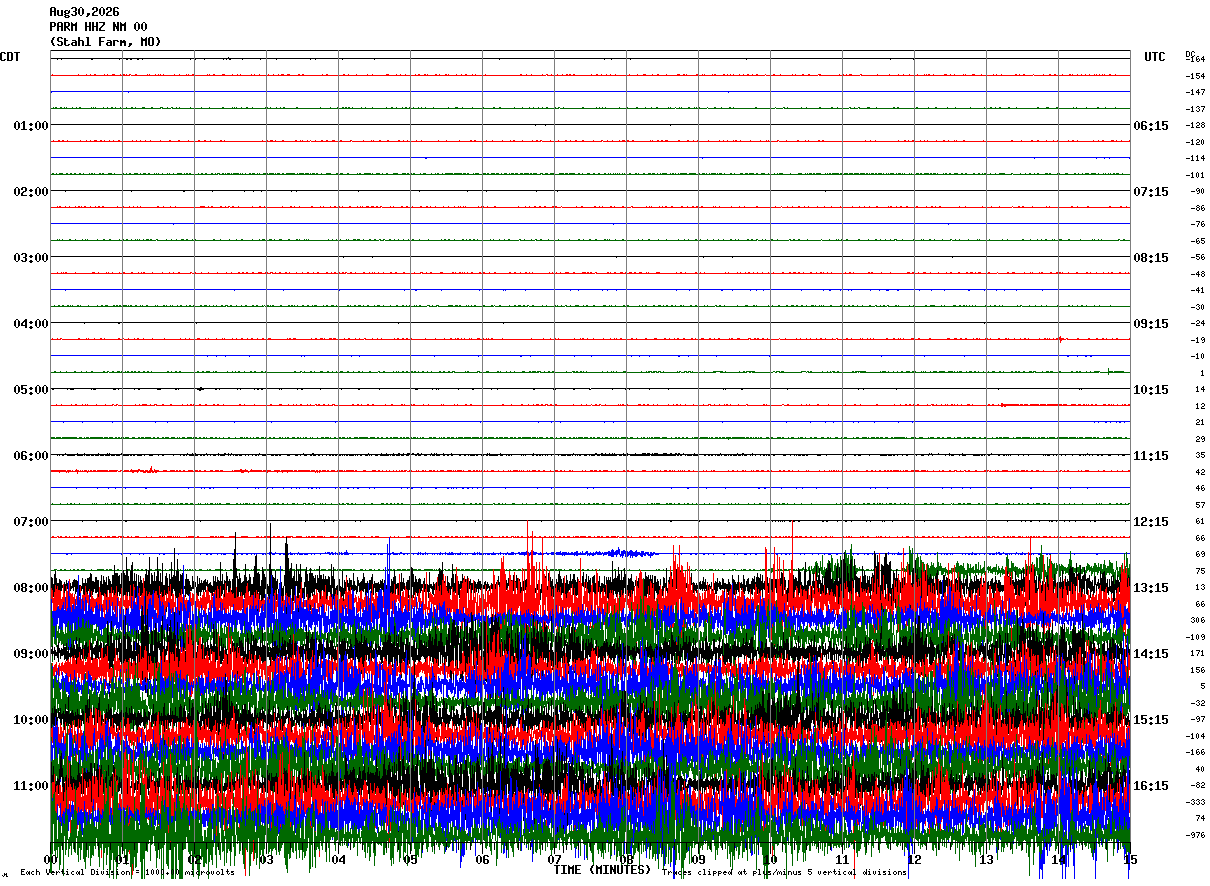Click the DC offset column header
Viewport: 1210px width, 886px height.
pos(1190,53)
